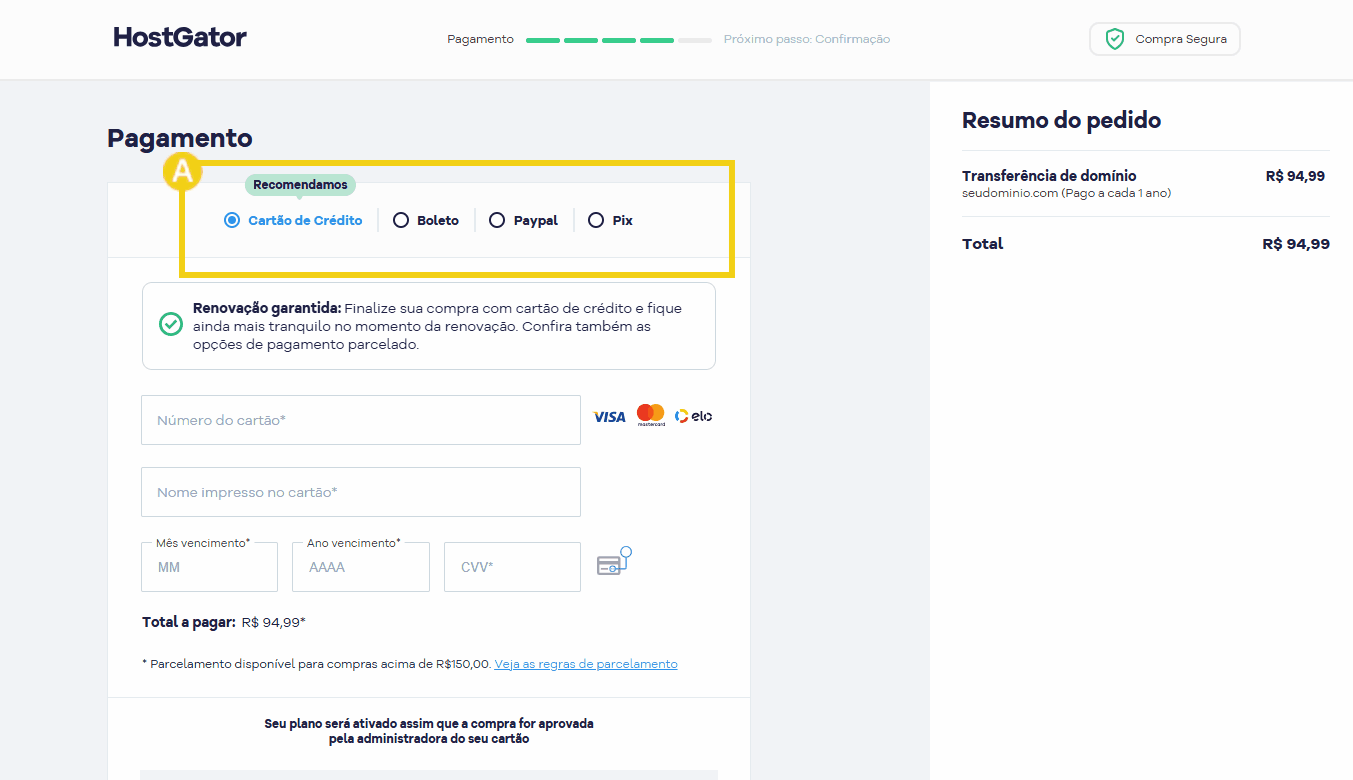1353x780 pixels.
Task: Click the Ano vencimento AAAA field
Action: (x=361, y=567)
